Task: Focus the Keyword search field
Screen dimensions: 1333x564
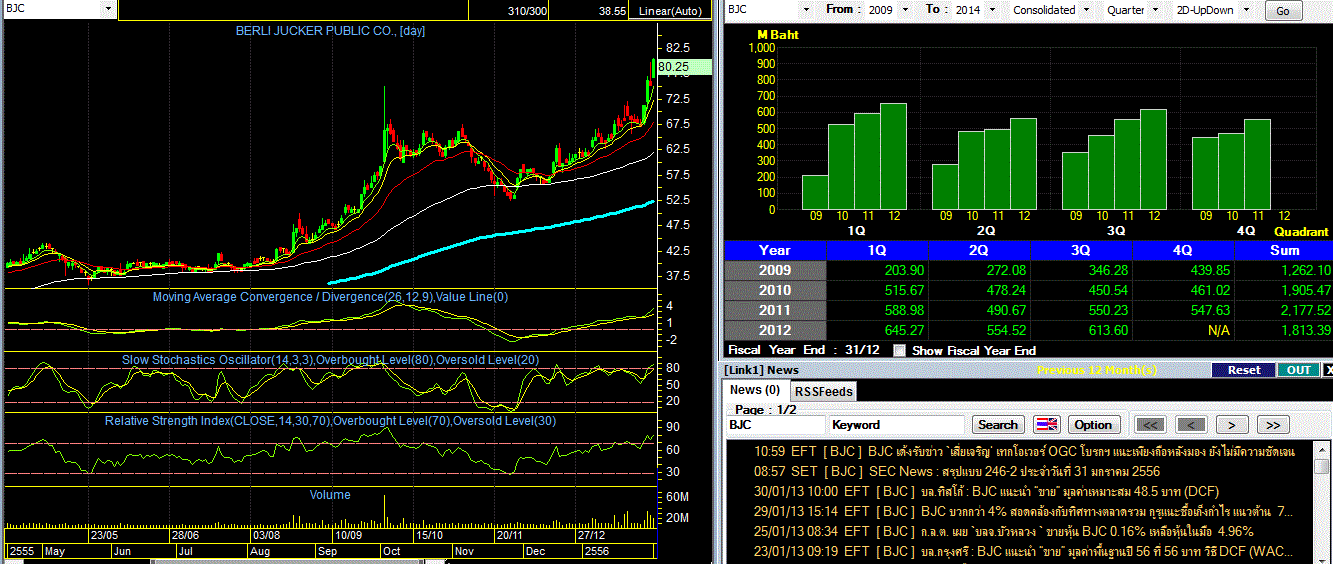Action: [x=897, y=425]
